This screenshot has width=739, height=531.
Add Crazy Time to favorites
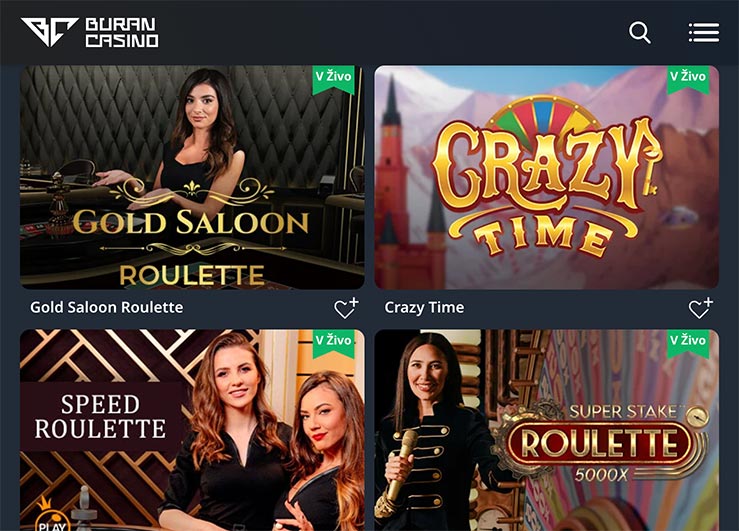[701, 308]
